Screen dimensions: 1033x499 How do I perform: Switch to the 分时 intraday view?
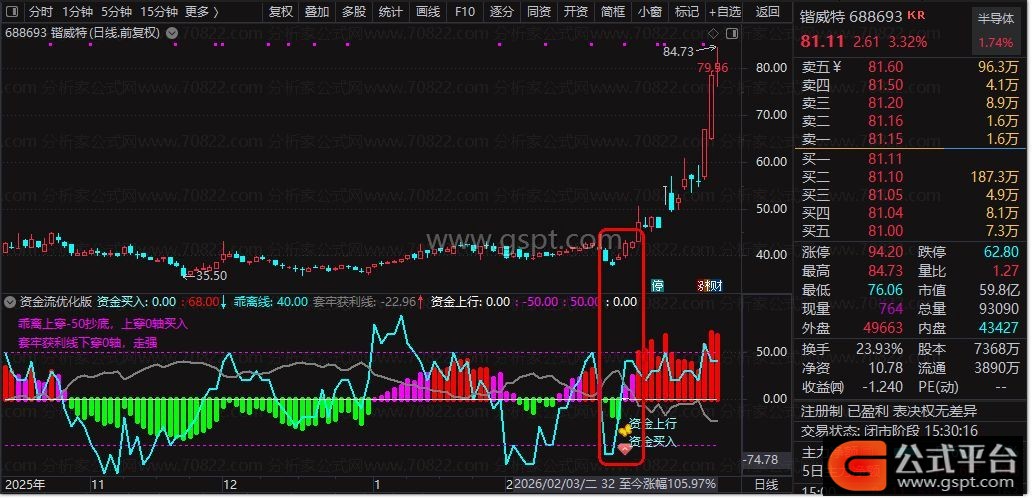point(41,12)
